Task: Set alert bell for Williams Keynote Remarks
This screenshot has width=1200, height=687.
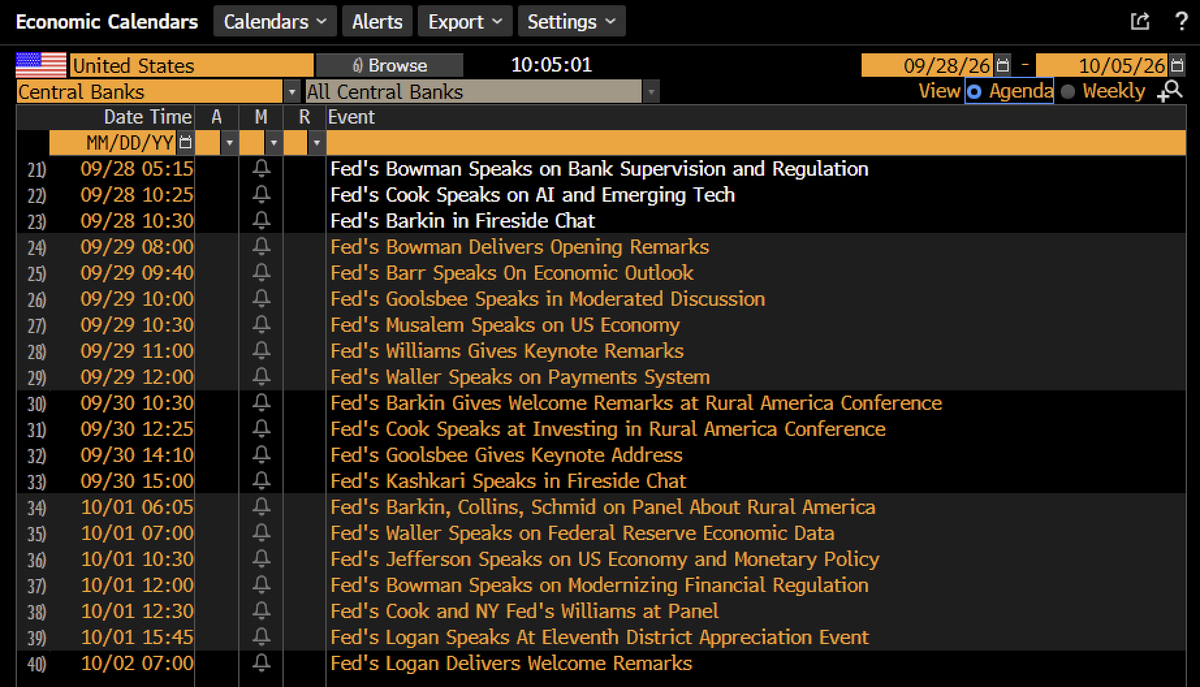Action: (x=261, y=351)
